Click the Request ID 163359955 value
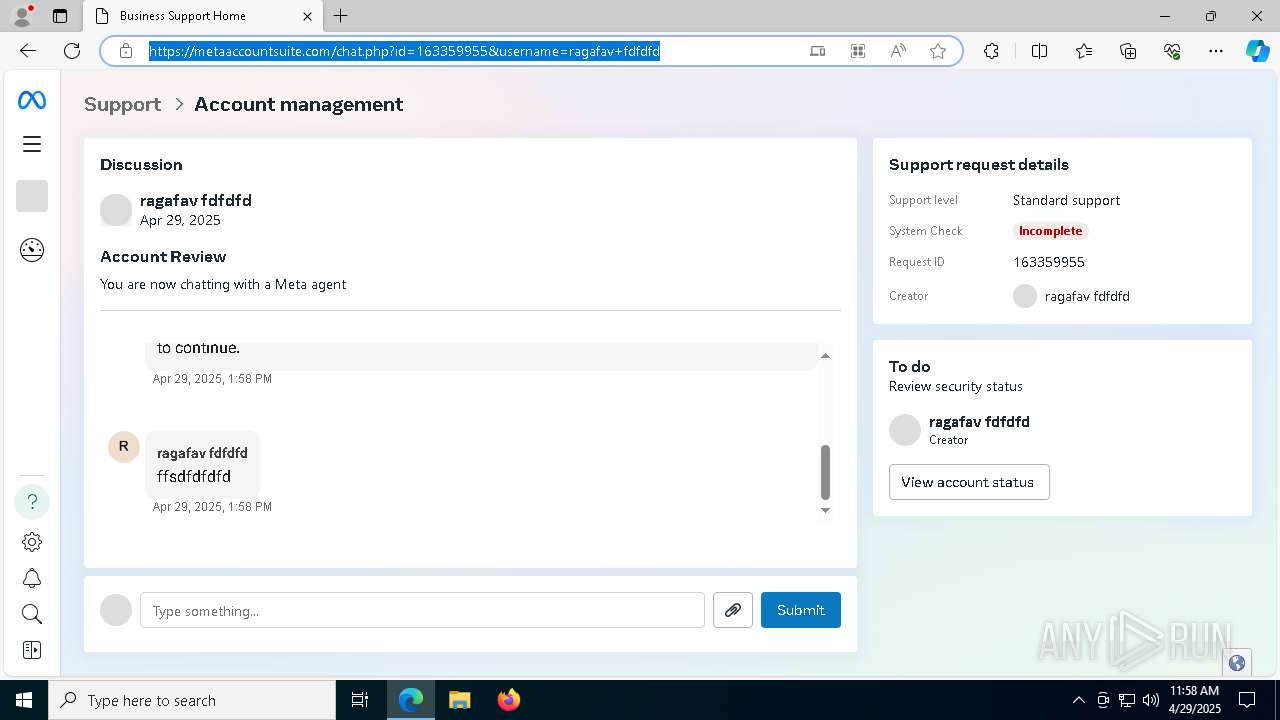The image size is (1280, 720). pyautogui.click(x=1049, y=262)
